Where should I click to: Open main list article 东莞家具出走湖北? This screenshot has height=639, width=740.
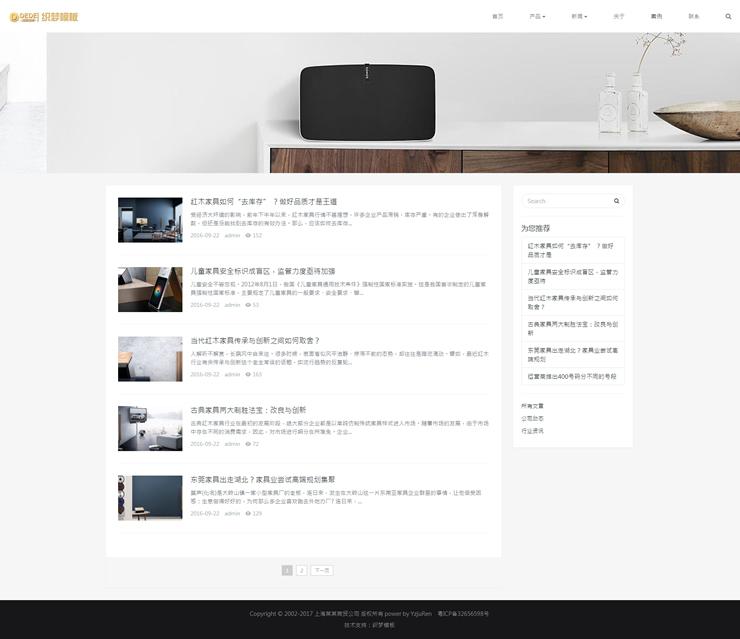tap(262, 479)
